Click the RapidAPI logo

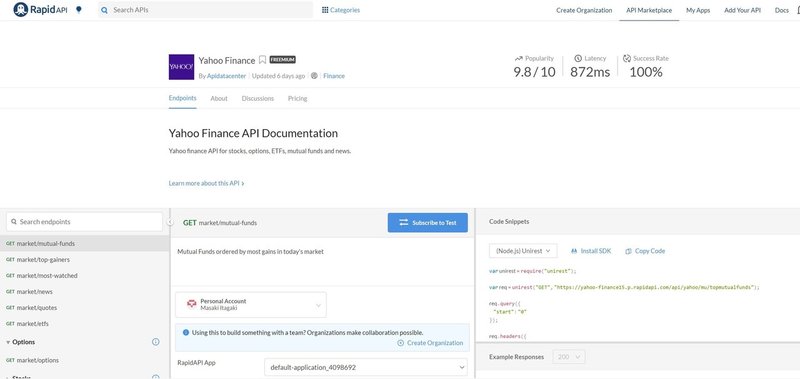[x=40, y=10]
